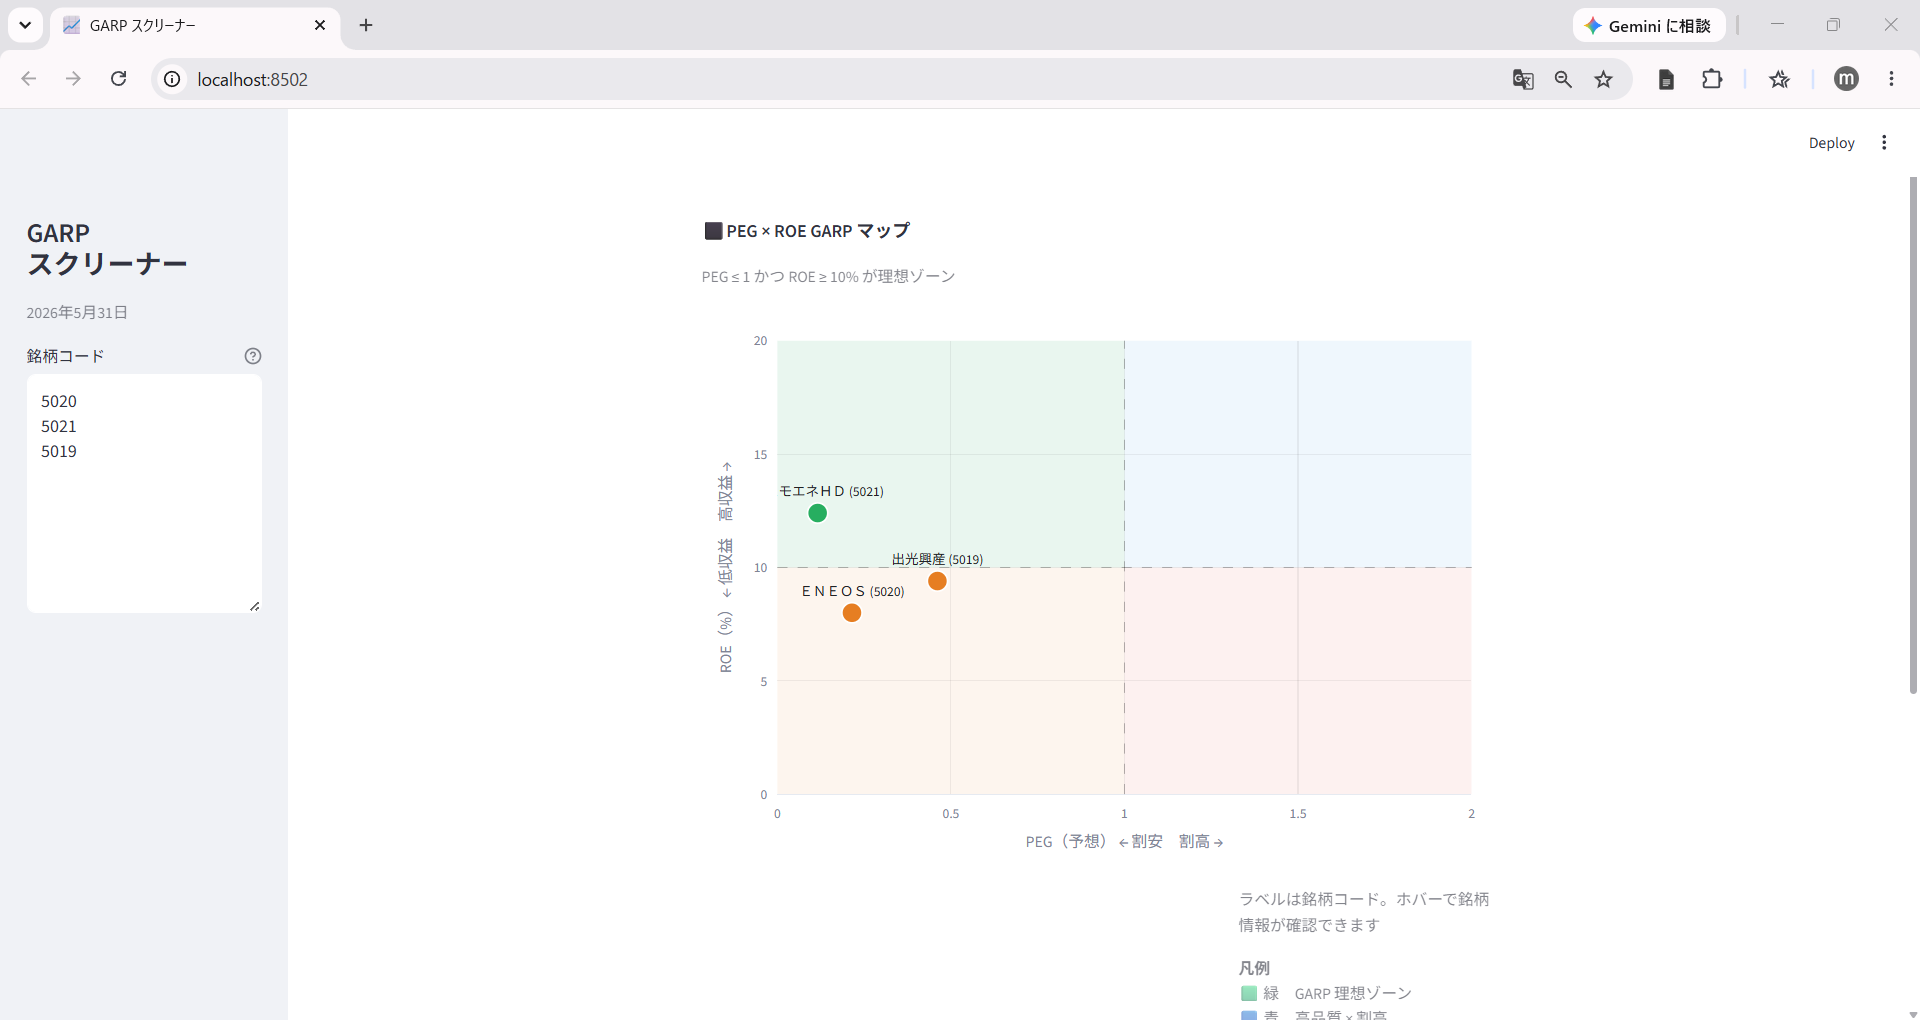Show all bookmarks star-list icon

[x=1779, y=79]
